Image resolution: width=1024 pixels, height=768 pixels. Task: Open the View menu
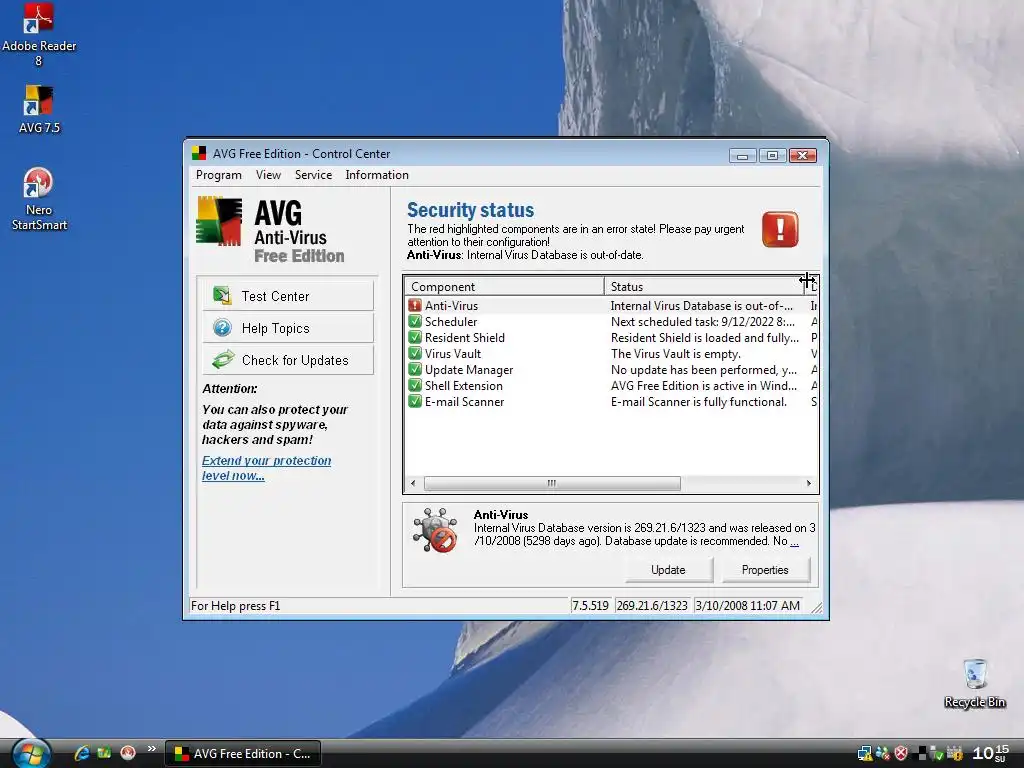(268, 175)
